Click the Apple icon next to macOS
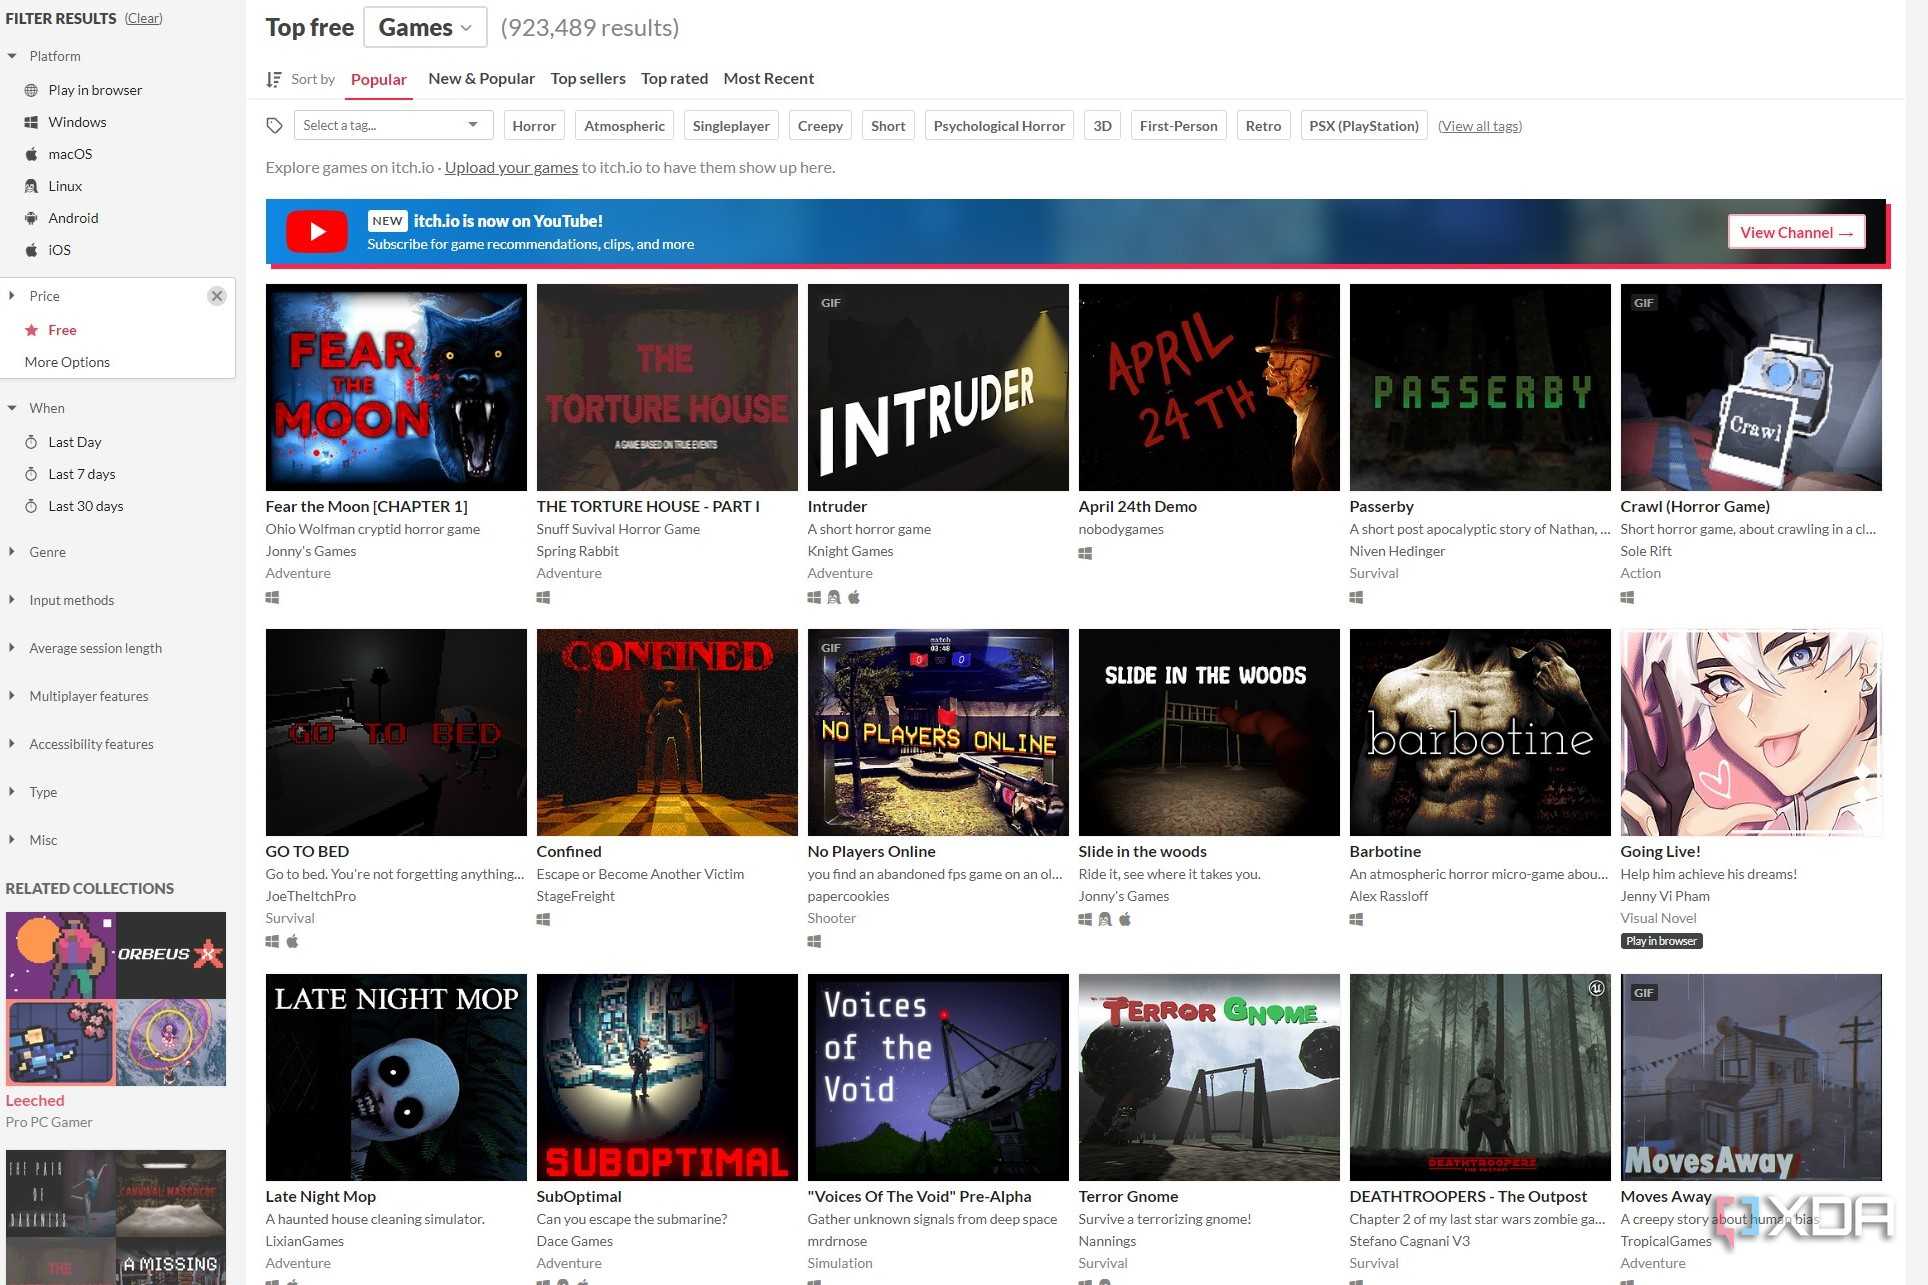The image size is (1928, 1285). point(31,154)
